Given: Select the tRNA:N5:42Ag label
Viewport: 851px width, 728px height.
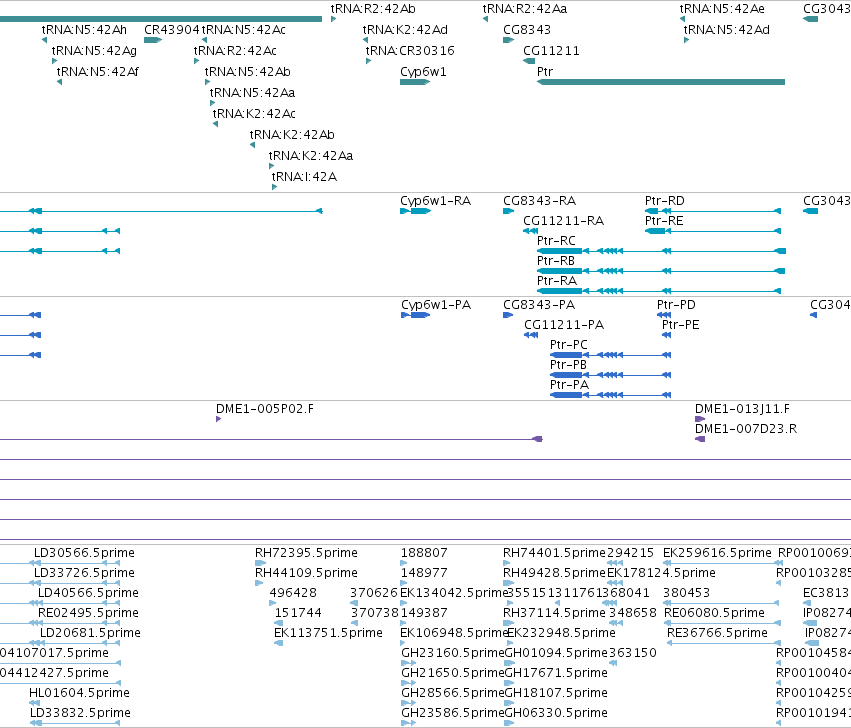Looking at the screenshot, I should [x=94, y=51].
